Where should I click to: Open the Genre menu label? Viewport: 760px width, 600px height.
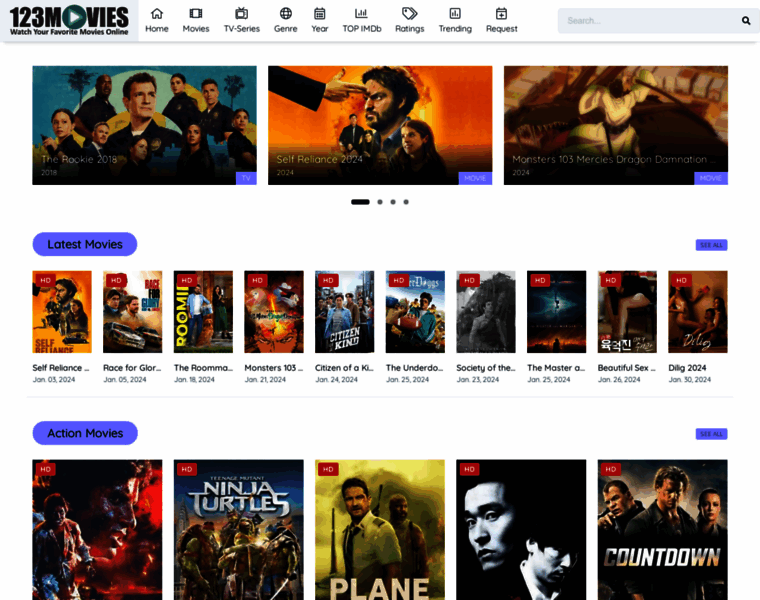[285, 29]
